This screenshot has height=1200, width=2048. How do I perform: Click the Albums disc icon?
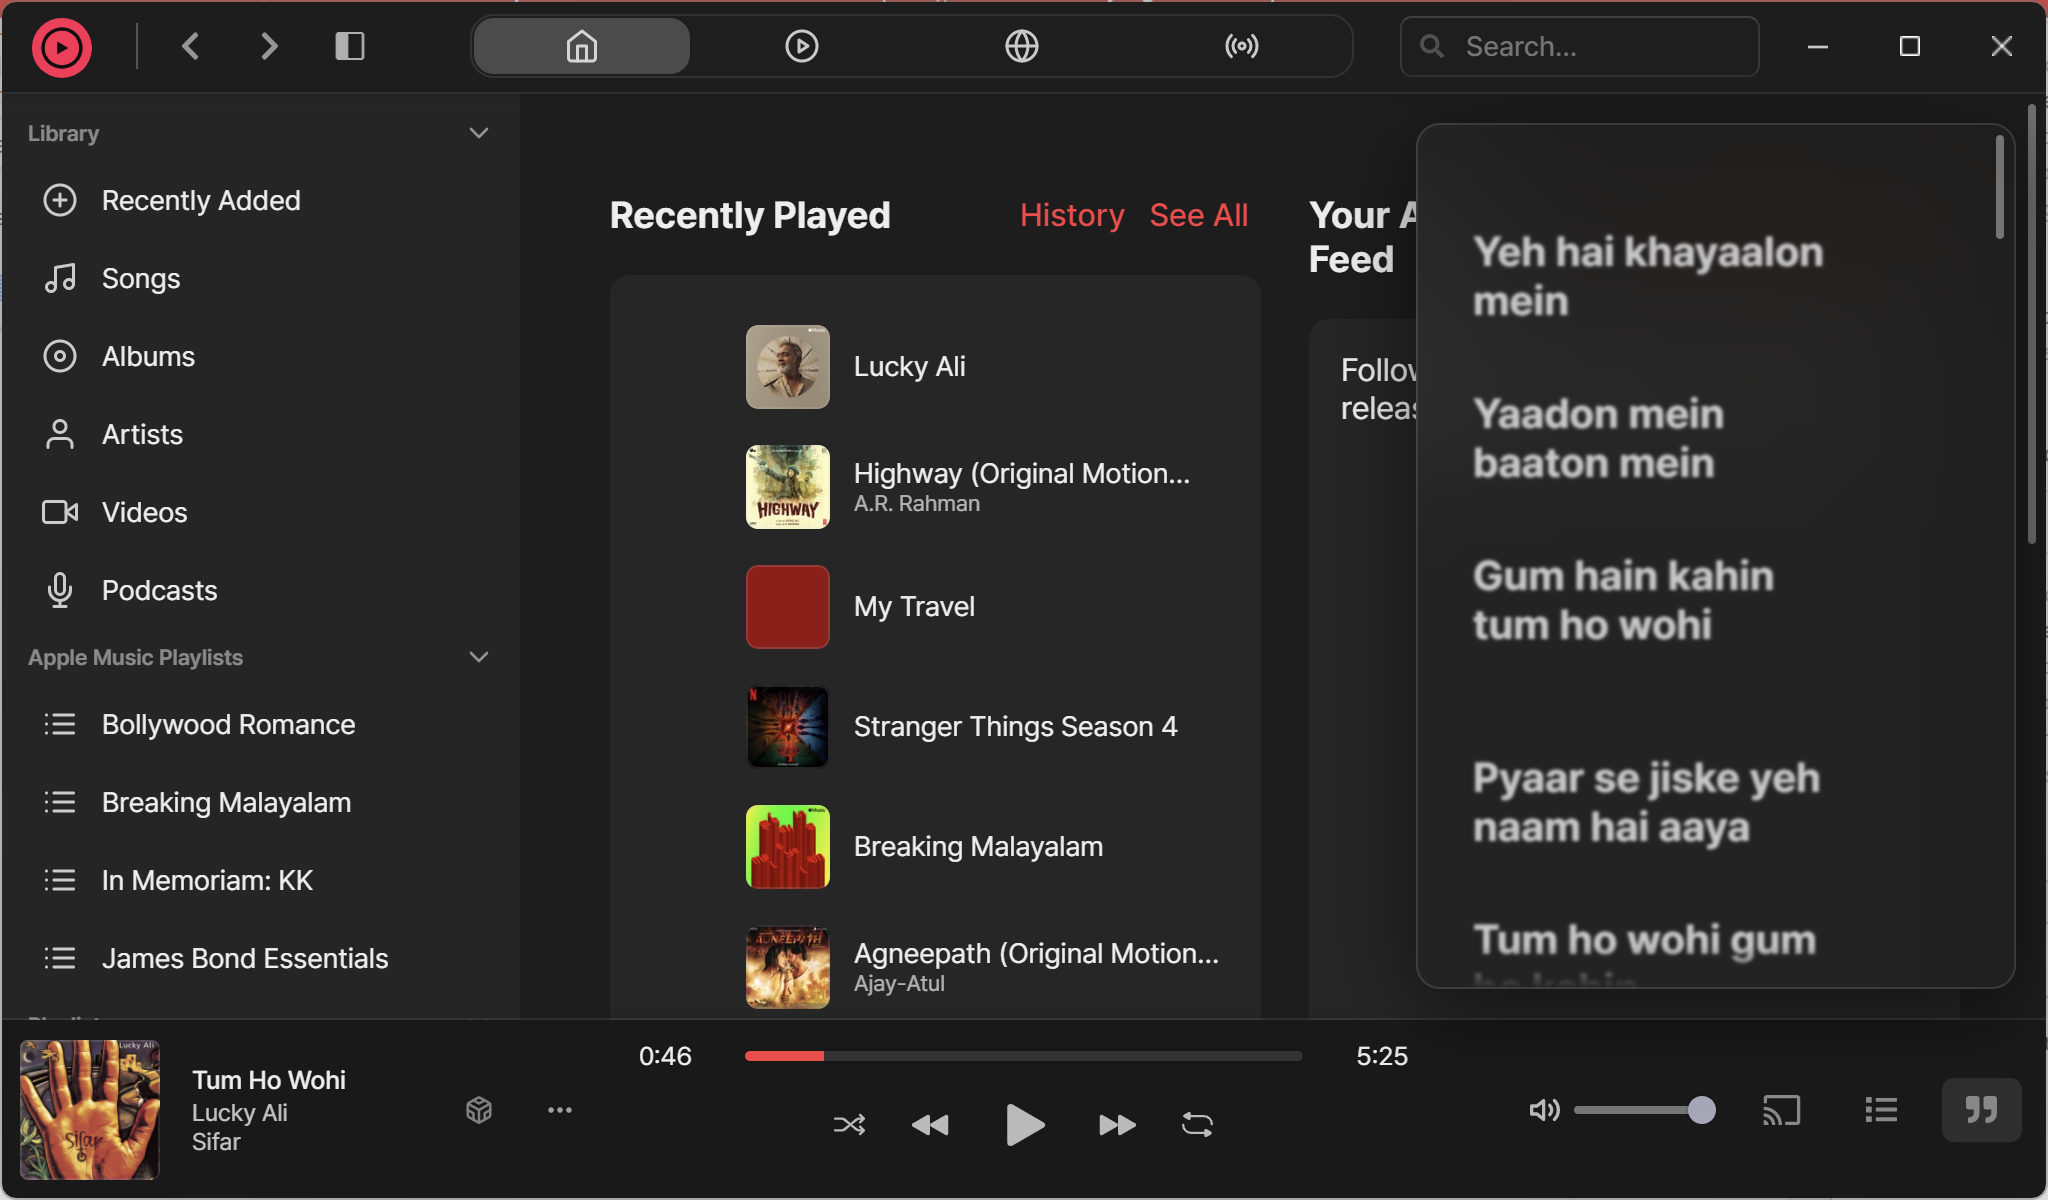tap(60, 356)
